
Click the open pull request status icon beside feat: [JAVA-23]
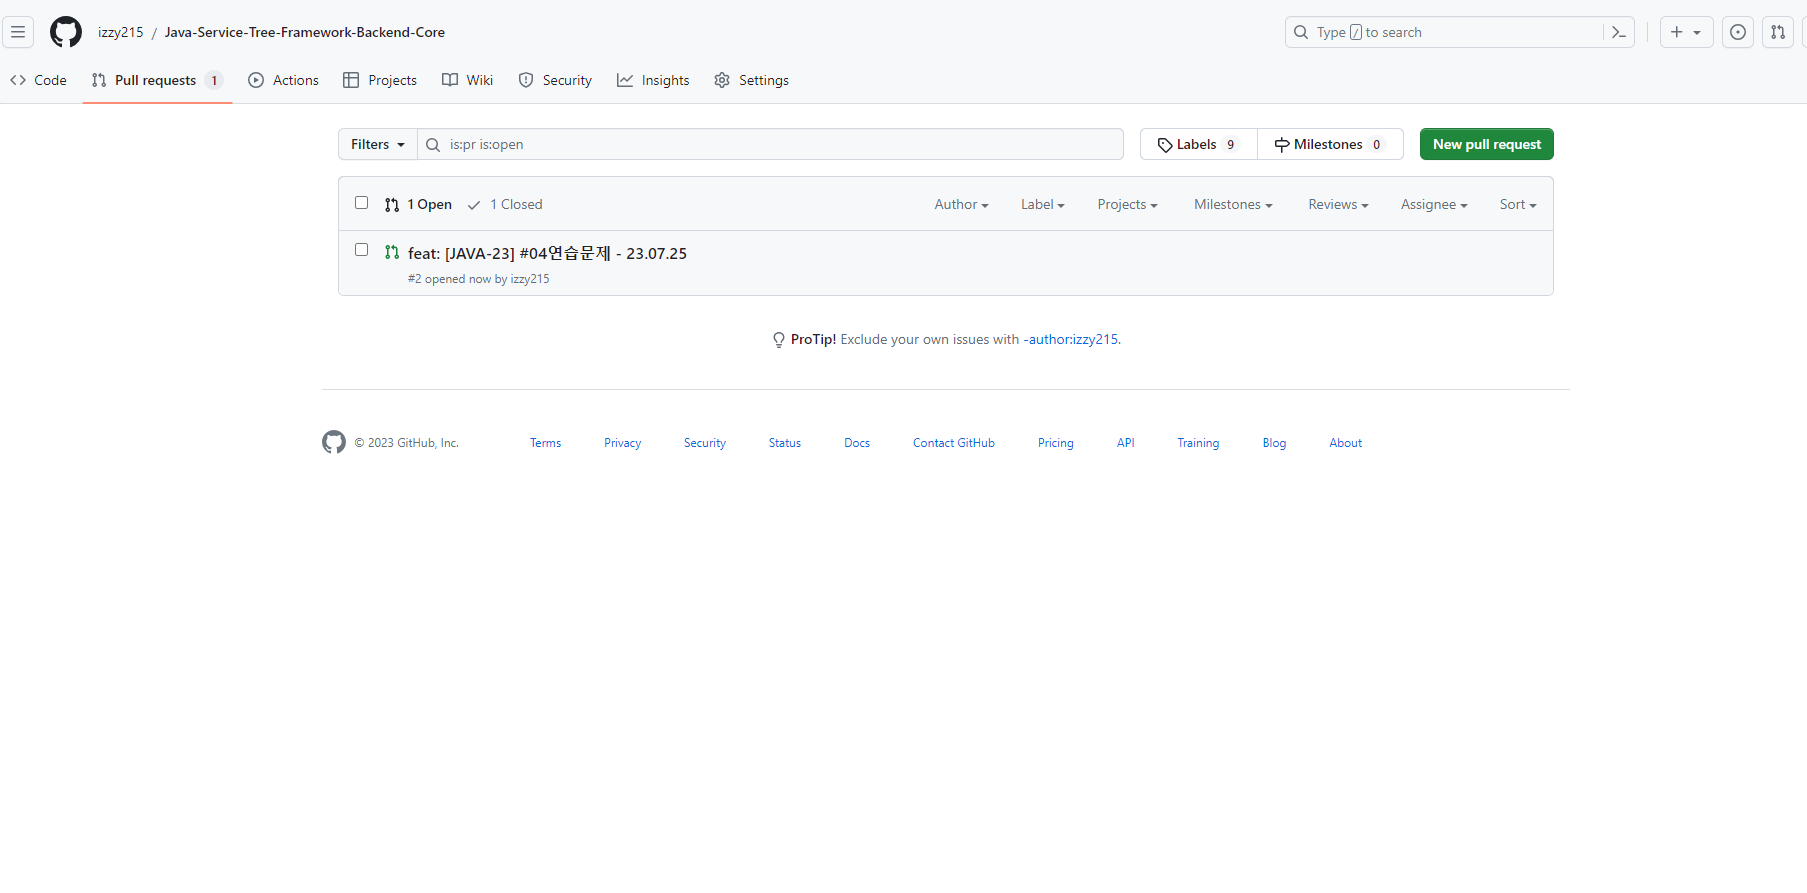392,253
